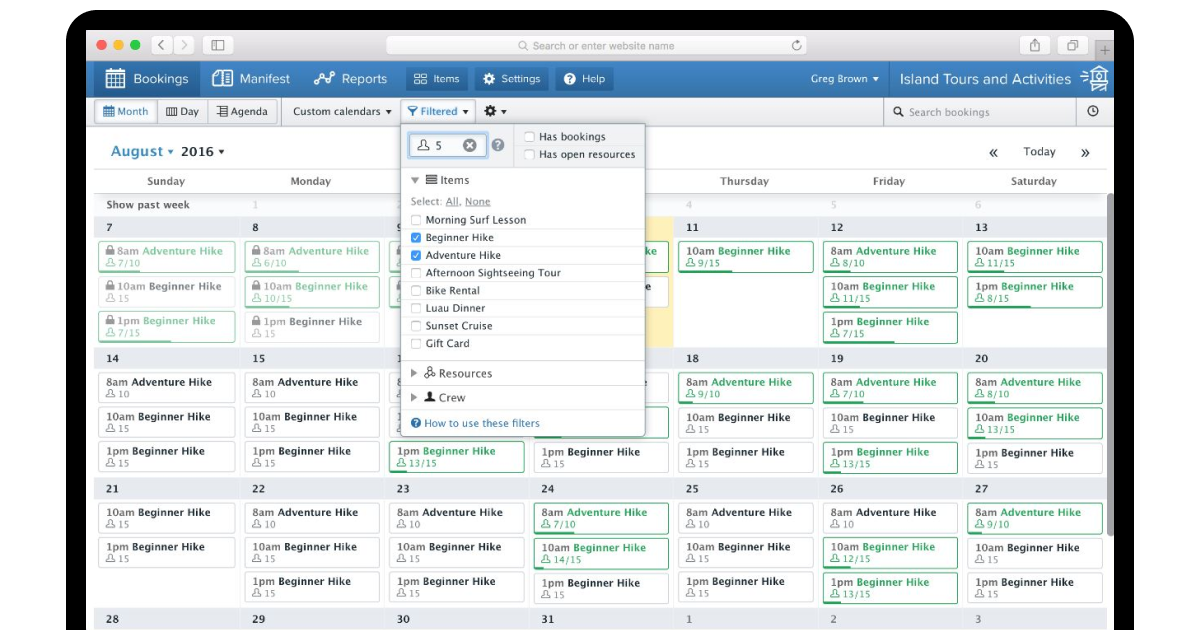Open Saturday 13th 10am Beginner Hike 11/15
The height and width of the screenshot is (630, 1200).
tap(1035, 257)
